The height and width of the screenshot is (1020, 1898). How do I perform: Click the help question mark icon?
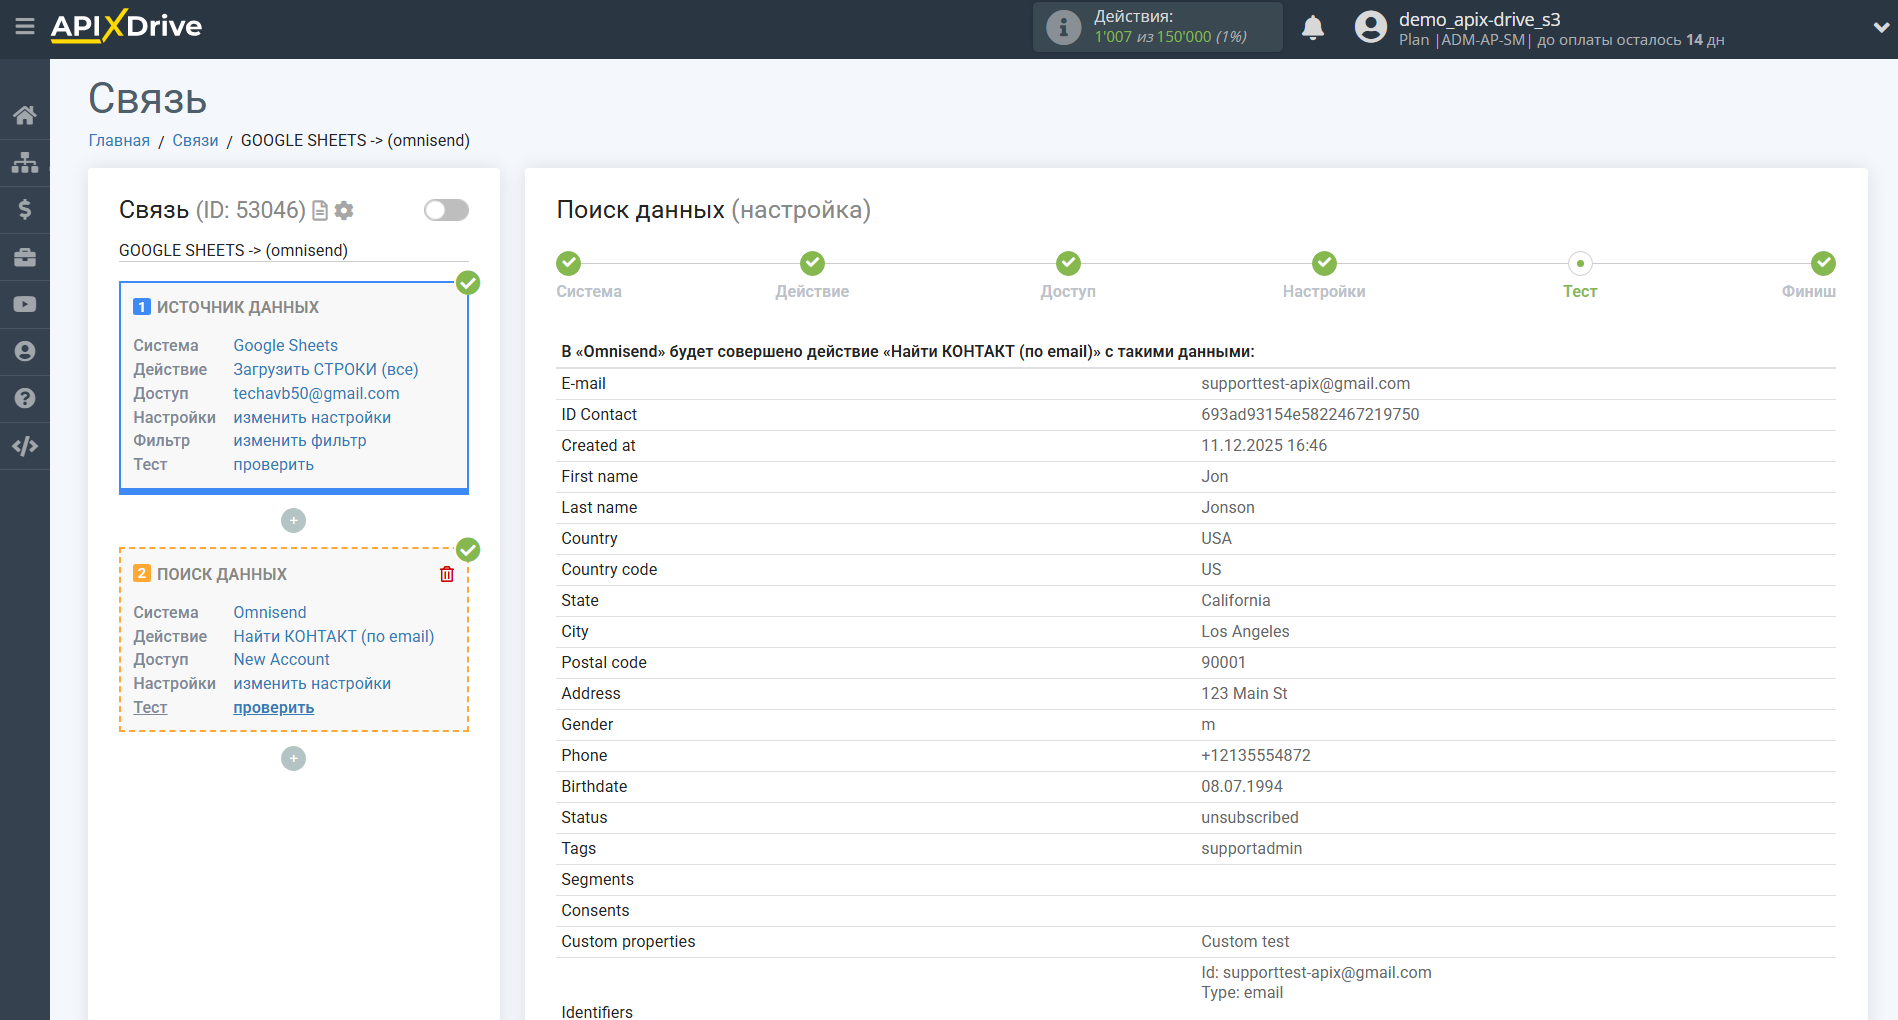coord(25,398)
